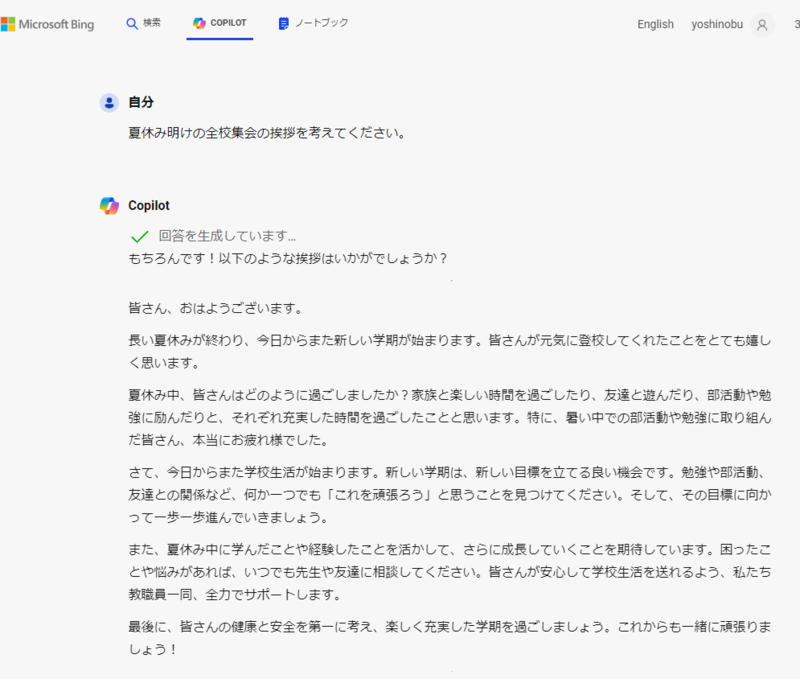Select the COPILOT tab
Image resolution: width=800 pixels, height=679 pixels.
pos(220,23)
